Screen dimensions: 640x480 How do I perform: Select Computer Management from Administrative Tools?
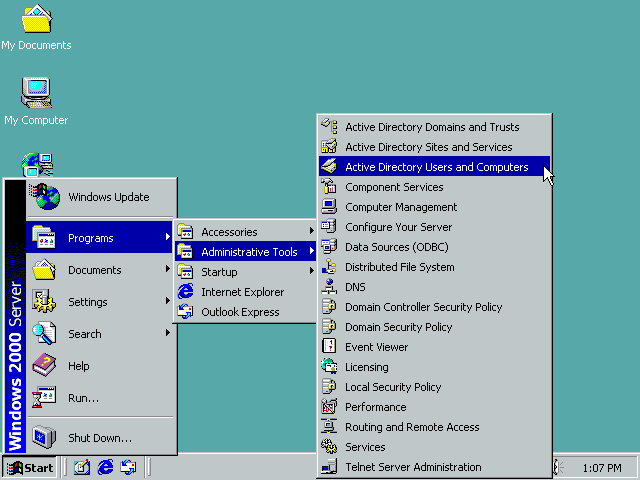click(x=400, y=207)
